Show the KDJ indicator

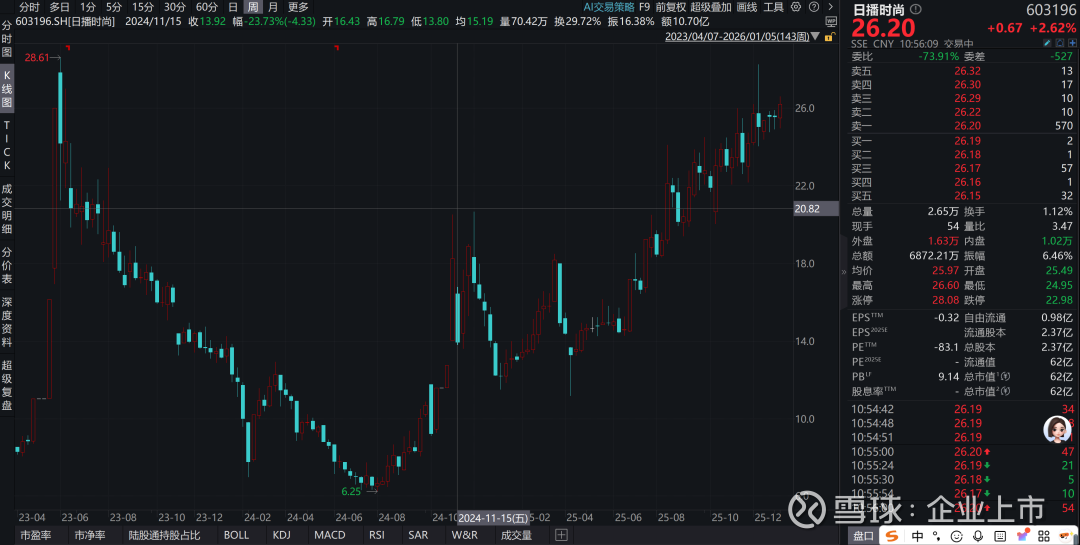click(x=282, y=535)
